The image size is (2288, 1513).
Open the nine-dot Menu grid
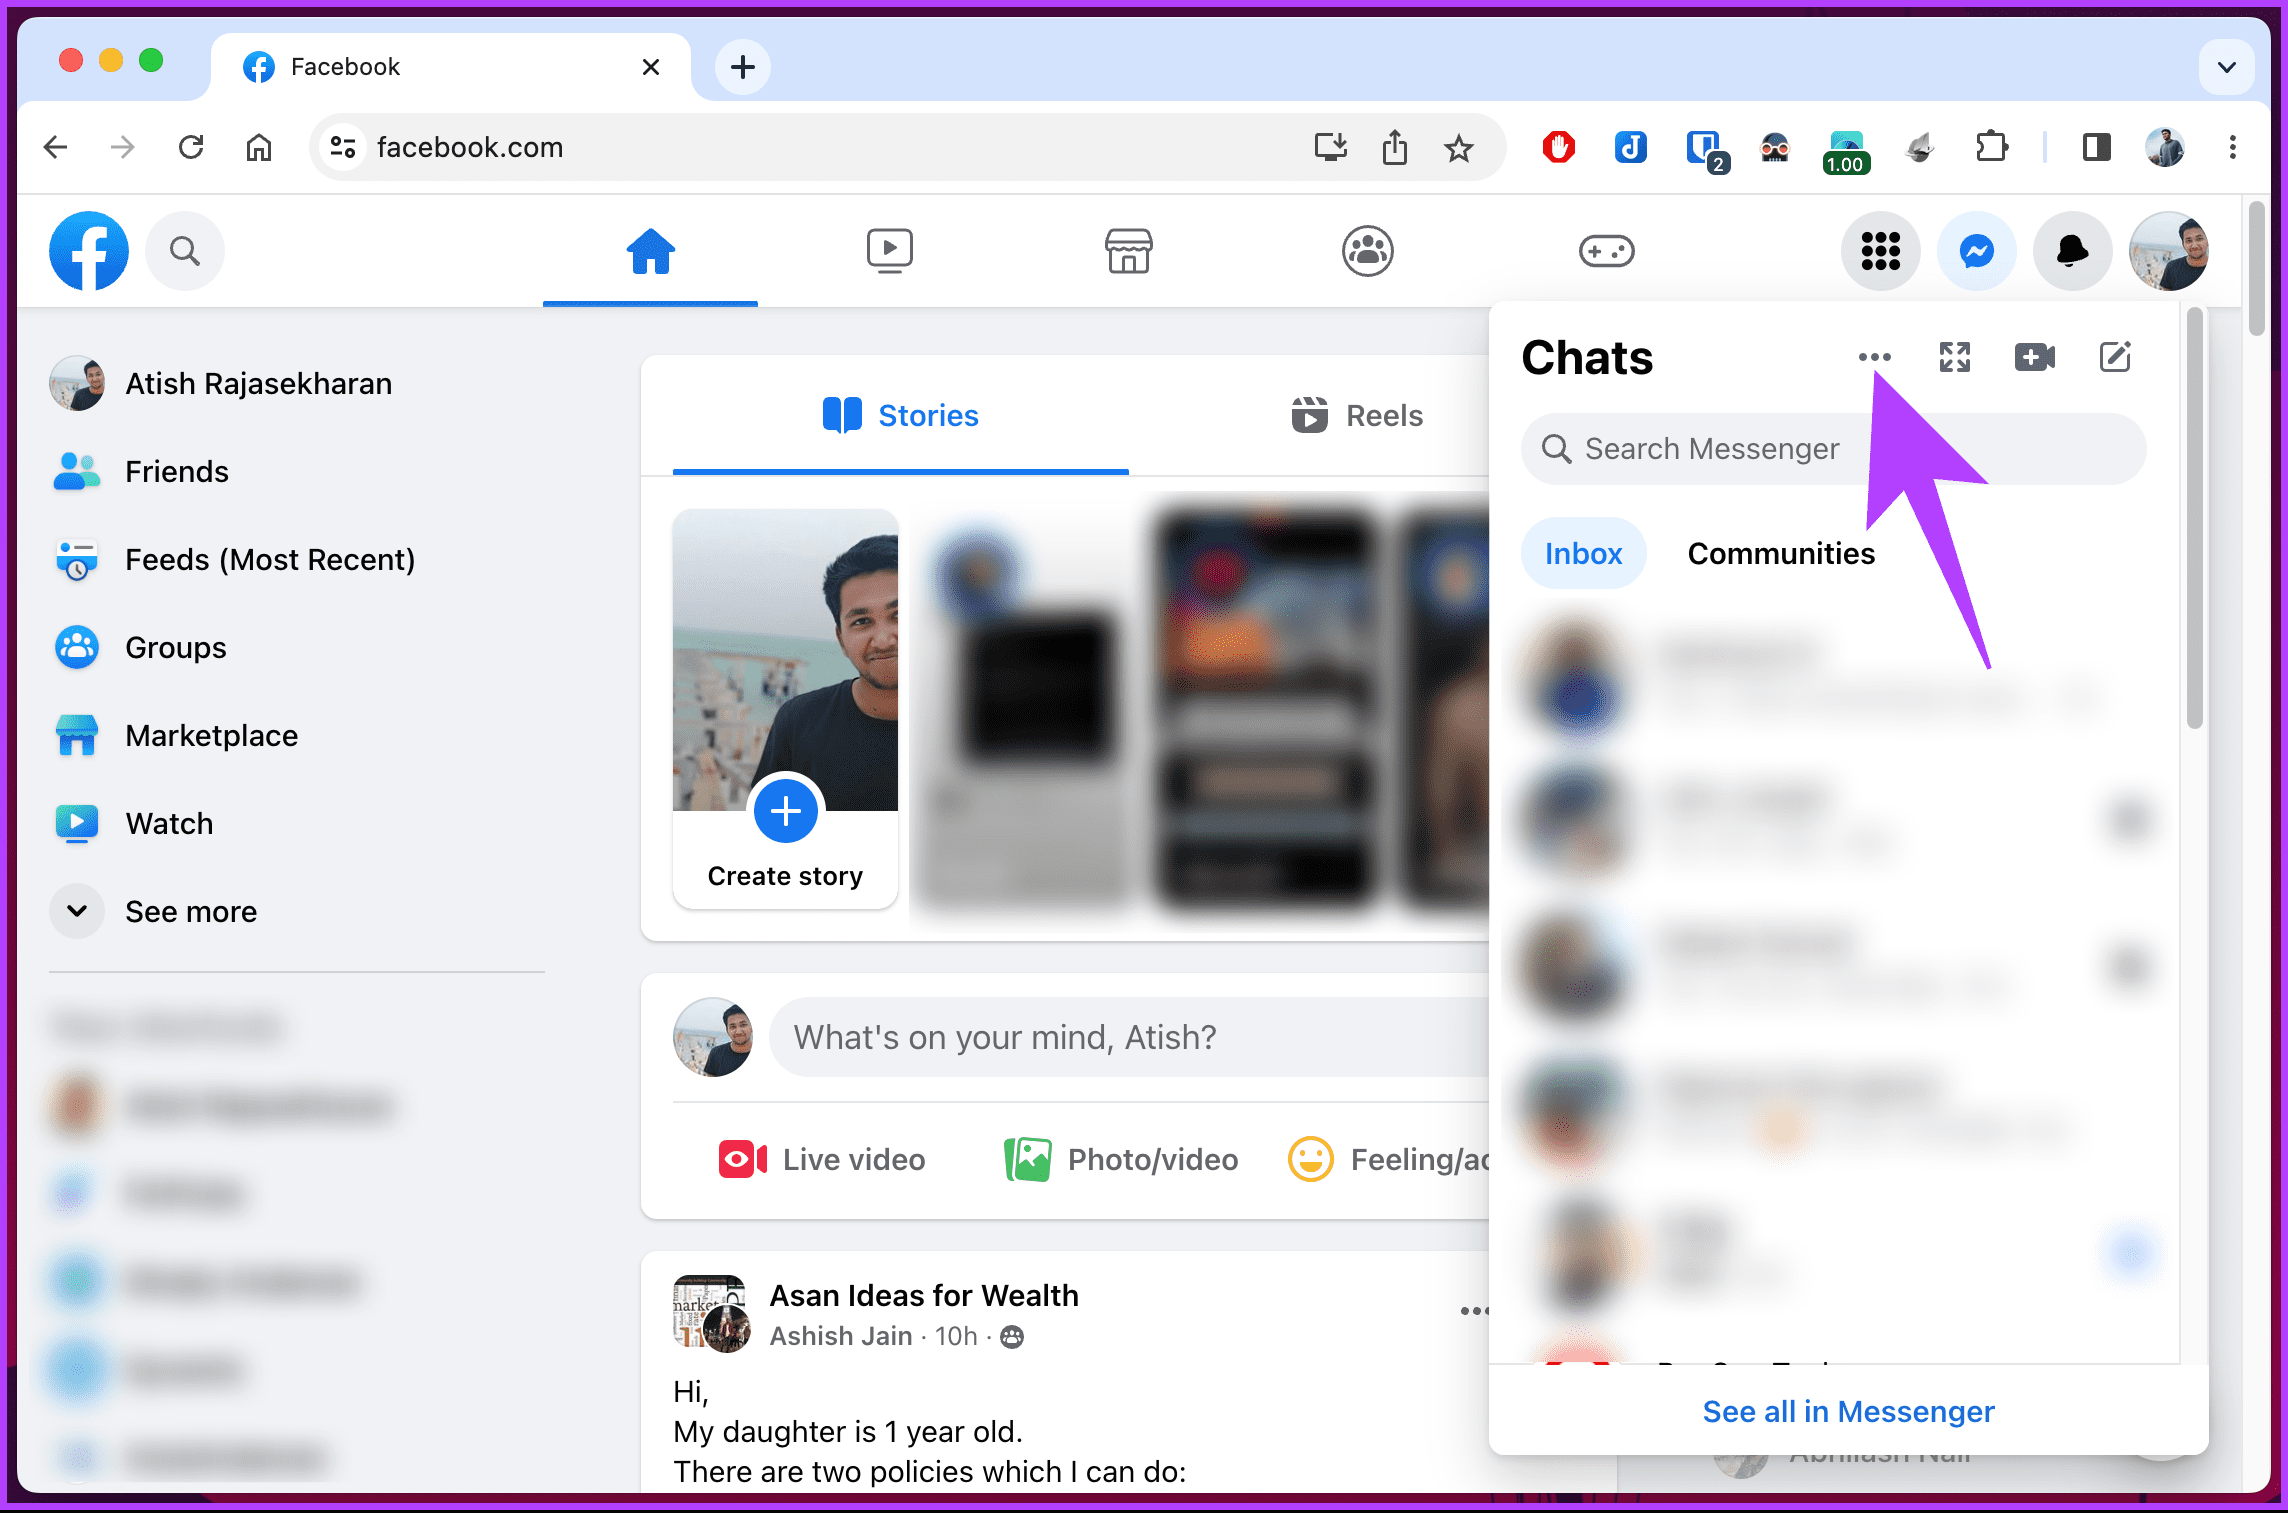point(1880,251)
